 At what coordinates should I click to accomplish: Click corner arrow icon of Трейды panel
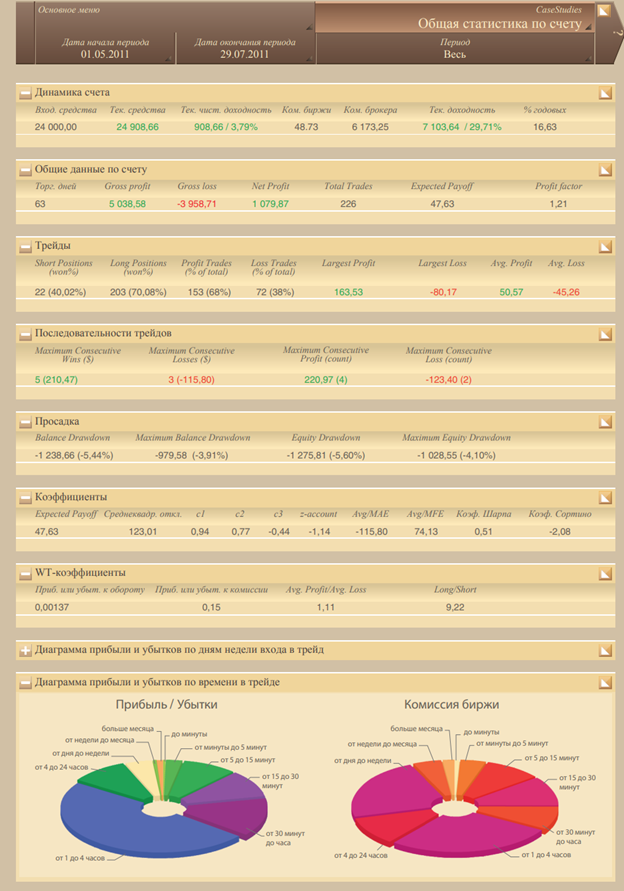coord(605,247)
